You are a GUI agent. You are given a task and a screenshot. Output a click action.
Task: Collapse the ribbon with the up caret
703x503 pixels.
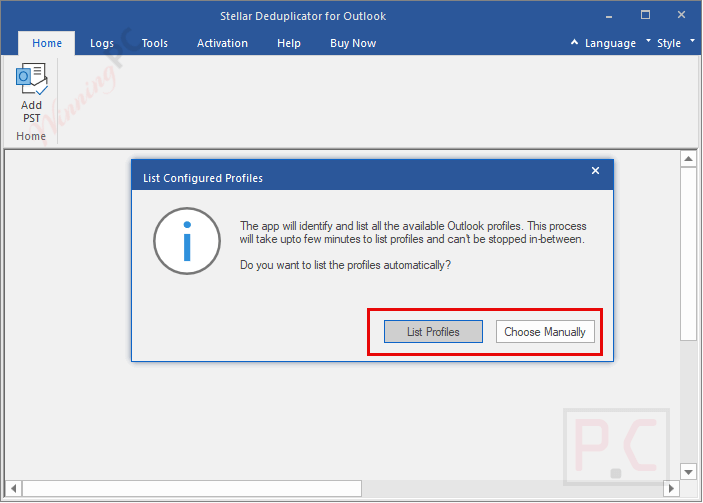pos(574,42)
